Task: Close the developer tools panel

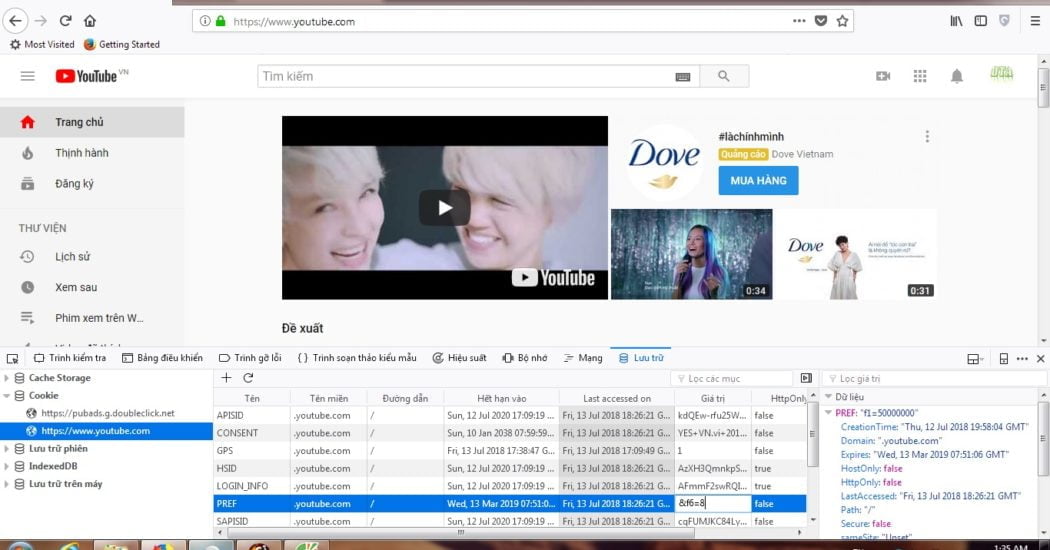Action: pyautogui.click(x=1040, y=358)
